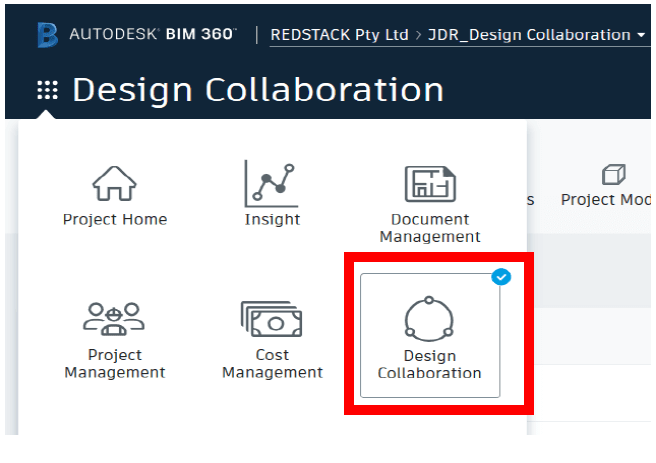
Task: Choose the 'Insight' label in module menu
Action: click(x=272, y=219)
